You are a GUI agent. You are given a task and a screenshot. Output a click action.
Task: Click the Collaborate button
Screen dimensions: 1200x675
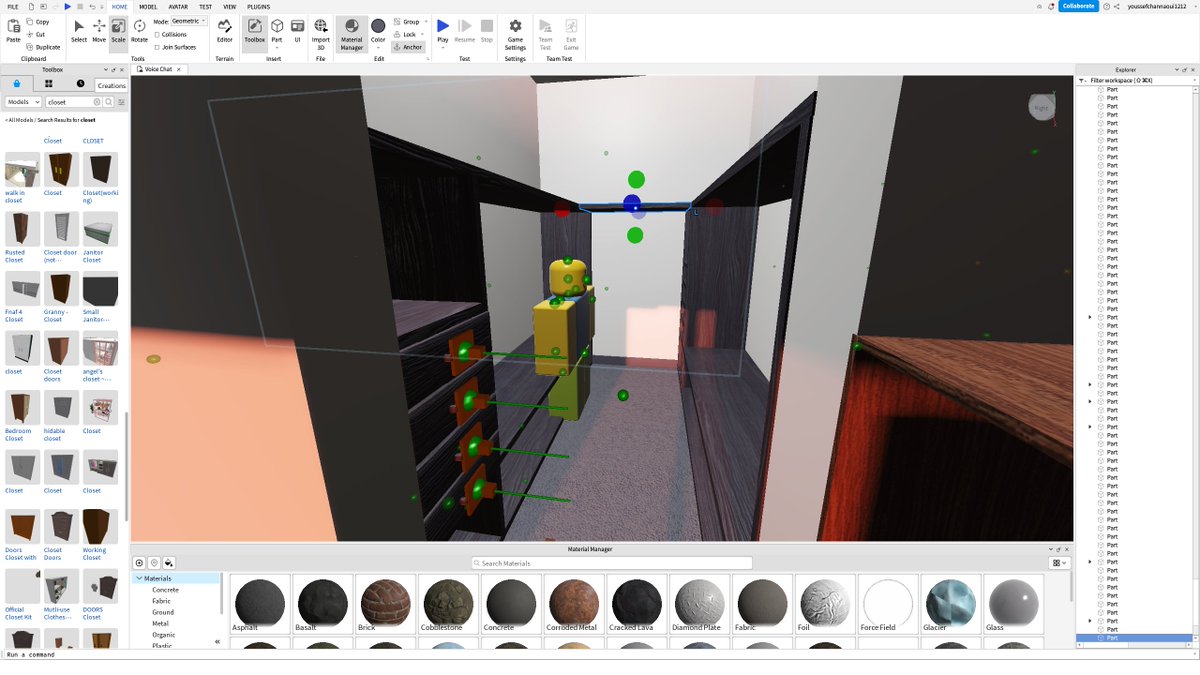(x=1079, y=6)
